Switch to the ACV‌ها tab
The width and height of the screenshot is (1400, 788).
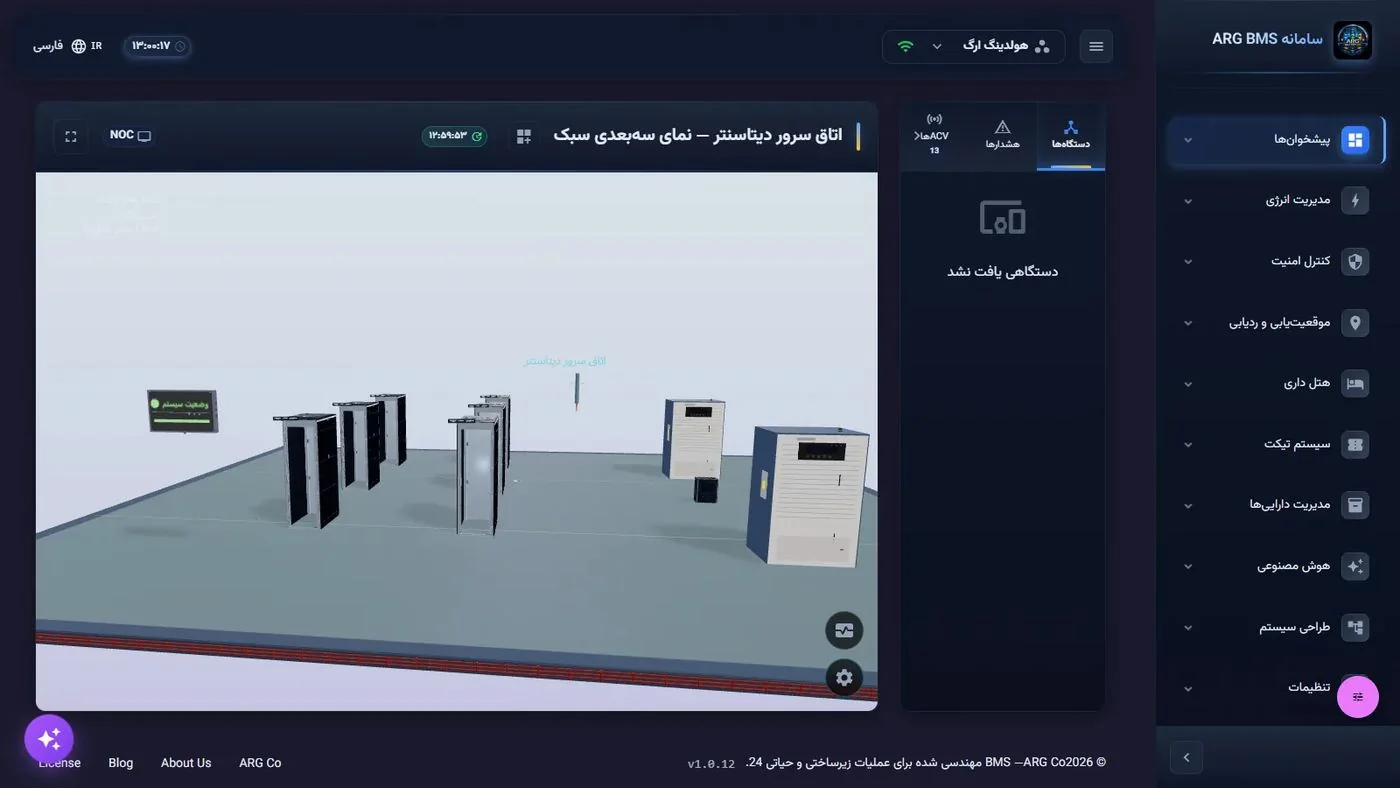point(934,136)
